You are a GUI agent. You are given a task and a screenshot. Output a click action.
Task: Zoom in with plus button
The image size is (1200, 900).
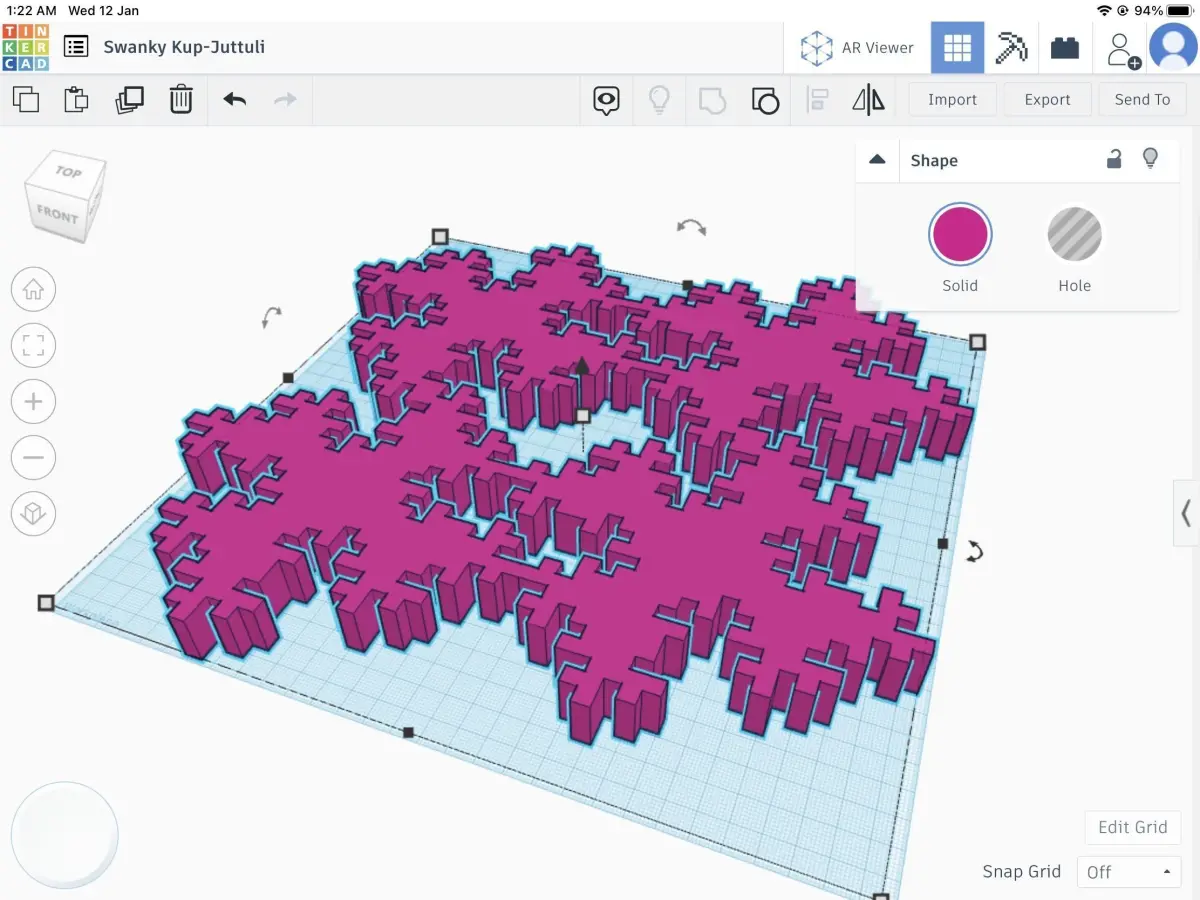pos(33,402)
